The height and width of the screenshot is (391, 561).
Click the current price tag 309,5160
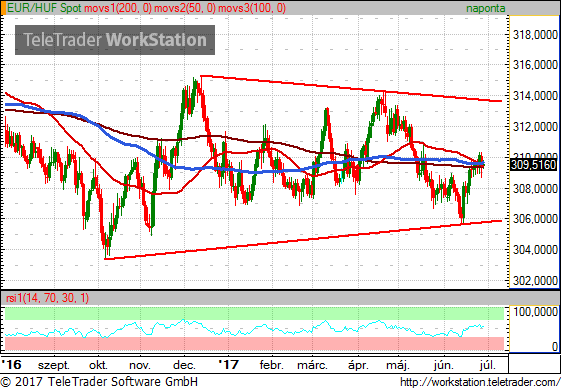[x=533, y=165]
